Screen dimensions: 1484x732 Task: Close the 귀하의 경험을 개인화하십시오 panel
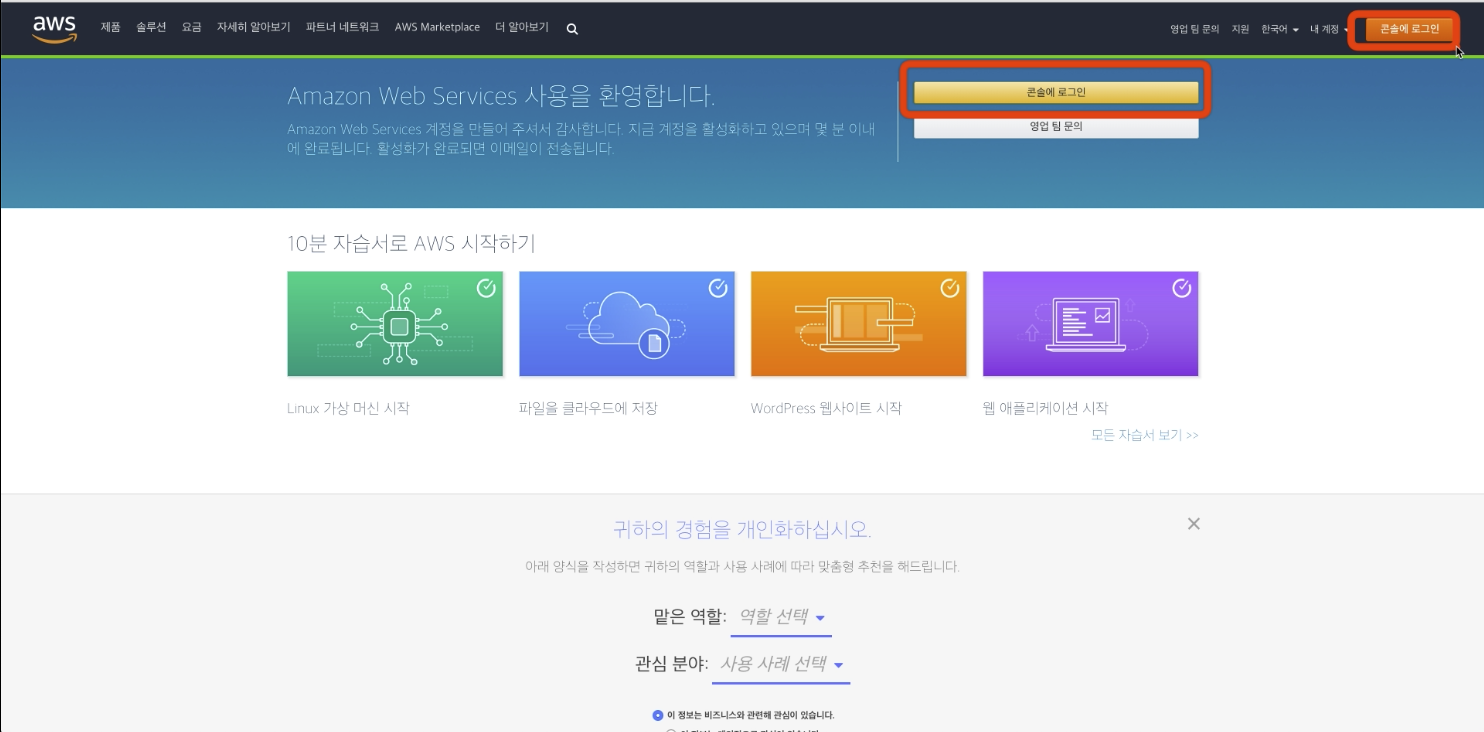[1193, 523]
